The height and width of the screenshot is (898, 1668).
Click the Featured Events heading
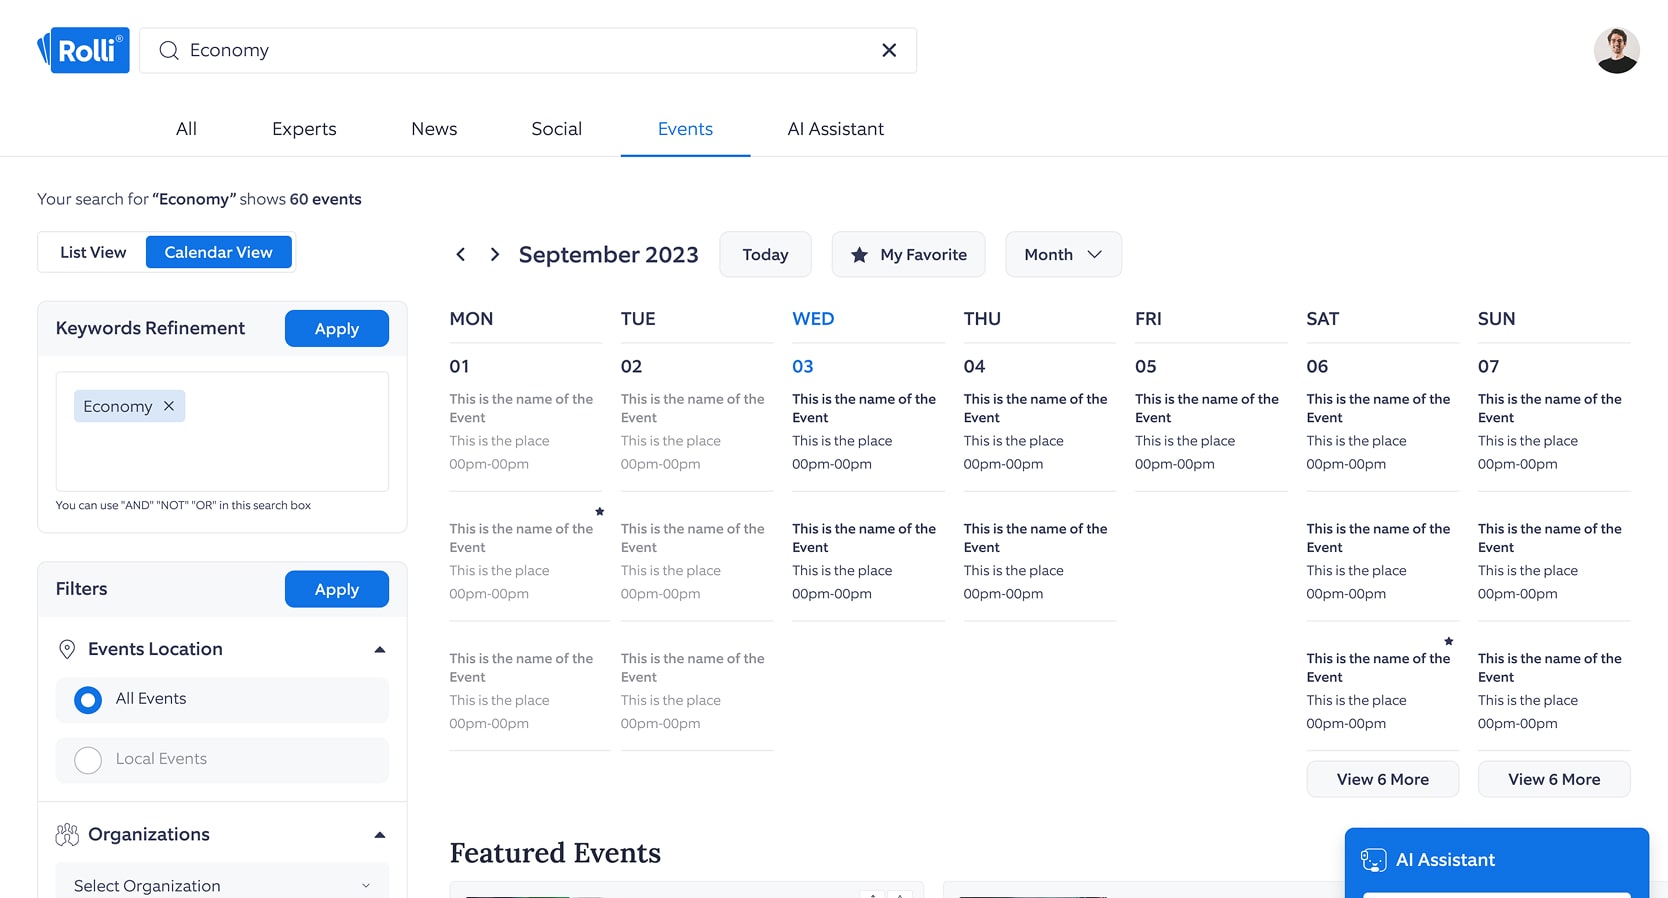pyautogui.click(x=555, y=853)
